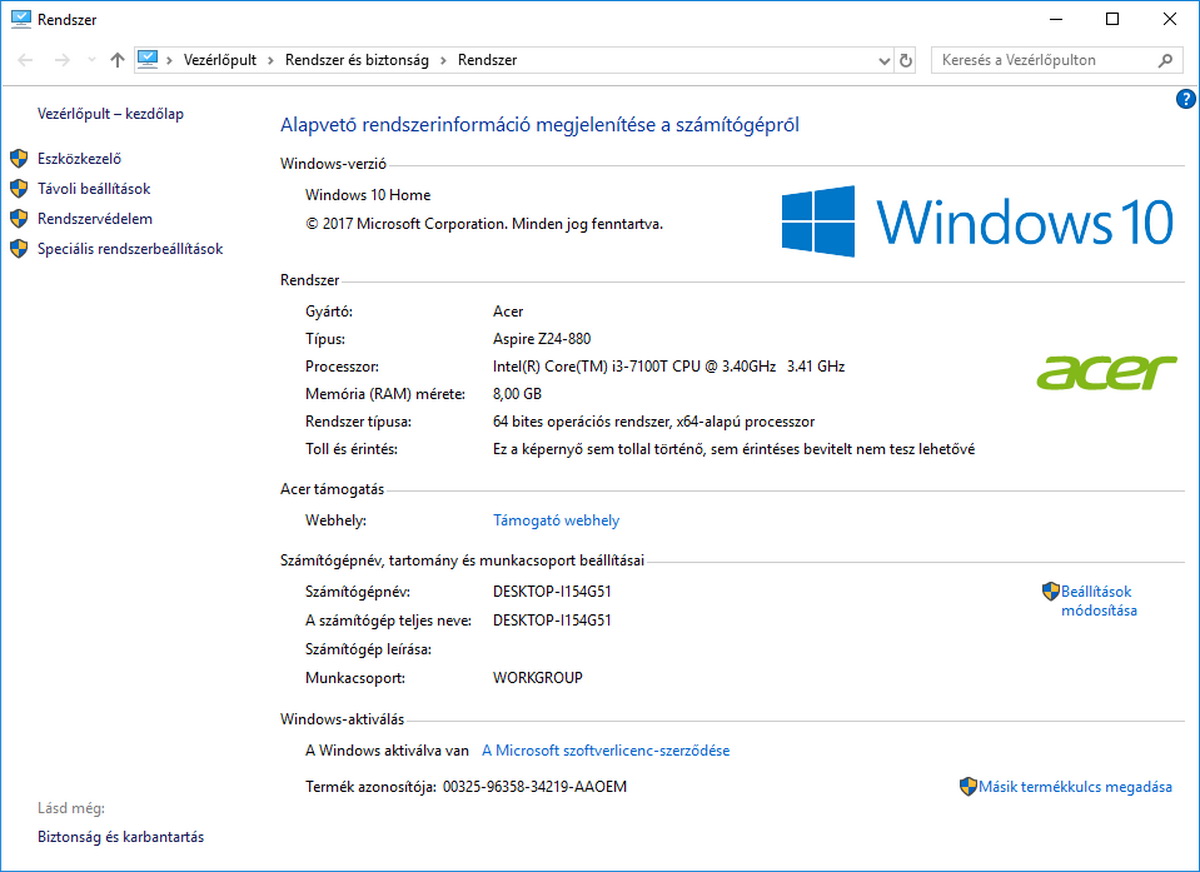
Task: Open Speciális rendszerbeállítások
Action: [130, 248]
